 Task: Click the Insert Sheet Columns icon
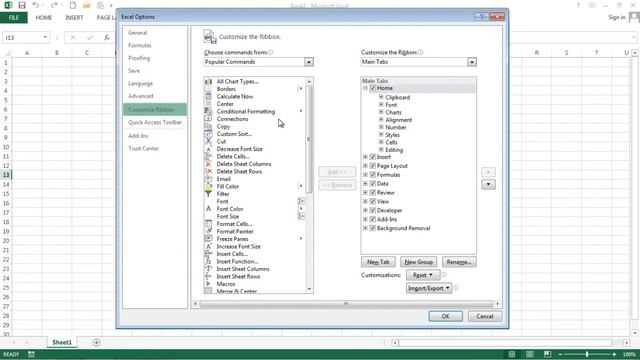click(x=208, y=269)
